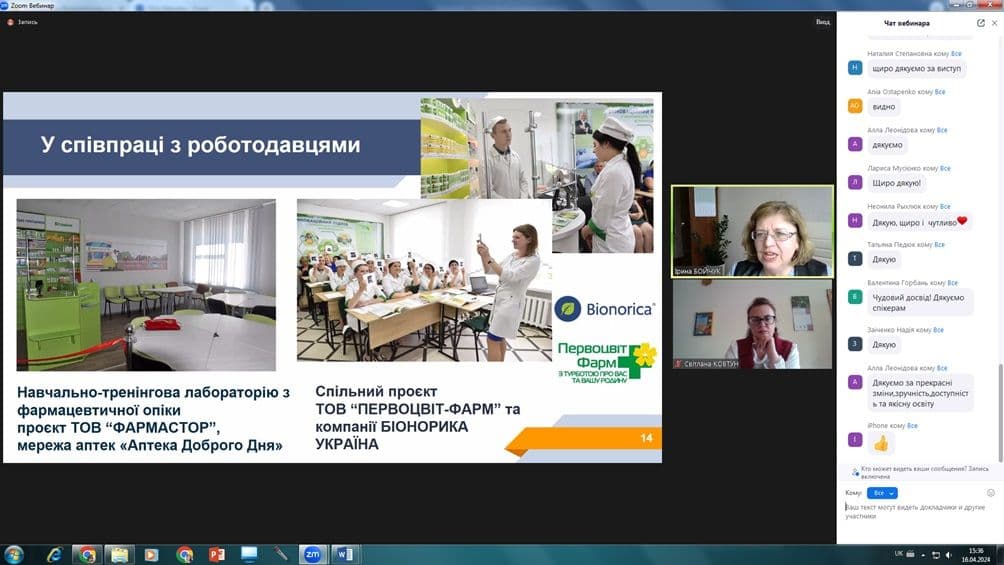The height and width of the screenshot is (565, 1004).
Task: Click the monitor icon in taskbar
Action: (249, 554)
